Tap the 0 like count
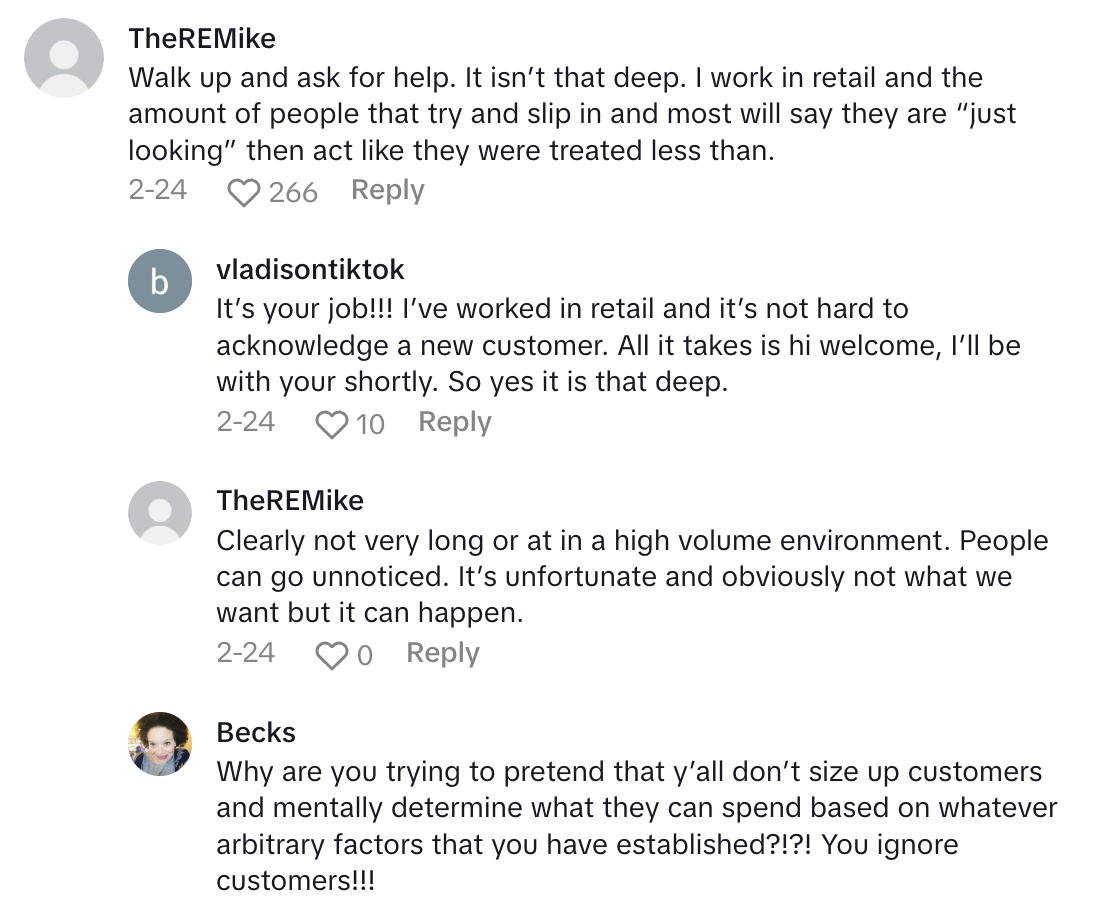This screenshot has height=906, width=1098. pos(365,655)
